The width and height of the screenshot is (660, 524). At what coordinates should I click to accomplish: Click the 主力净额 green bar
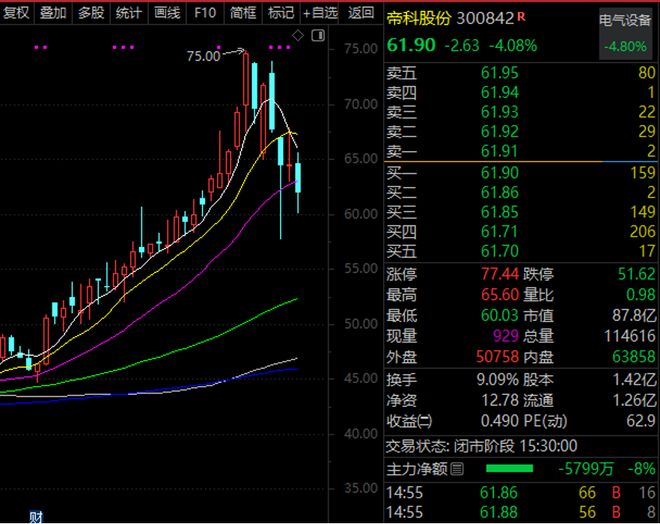[x=509, y=468]
